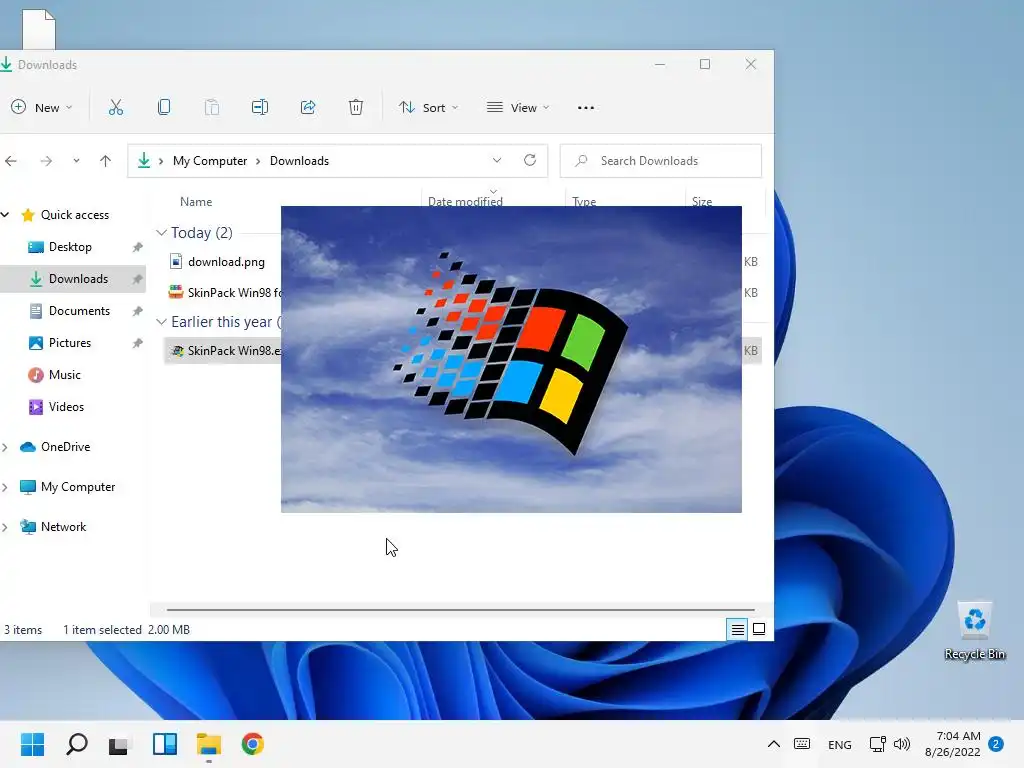
Task: Refresh the Downloads folder
Action: [530, 160]
